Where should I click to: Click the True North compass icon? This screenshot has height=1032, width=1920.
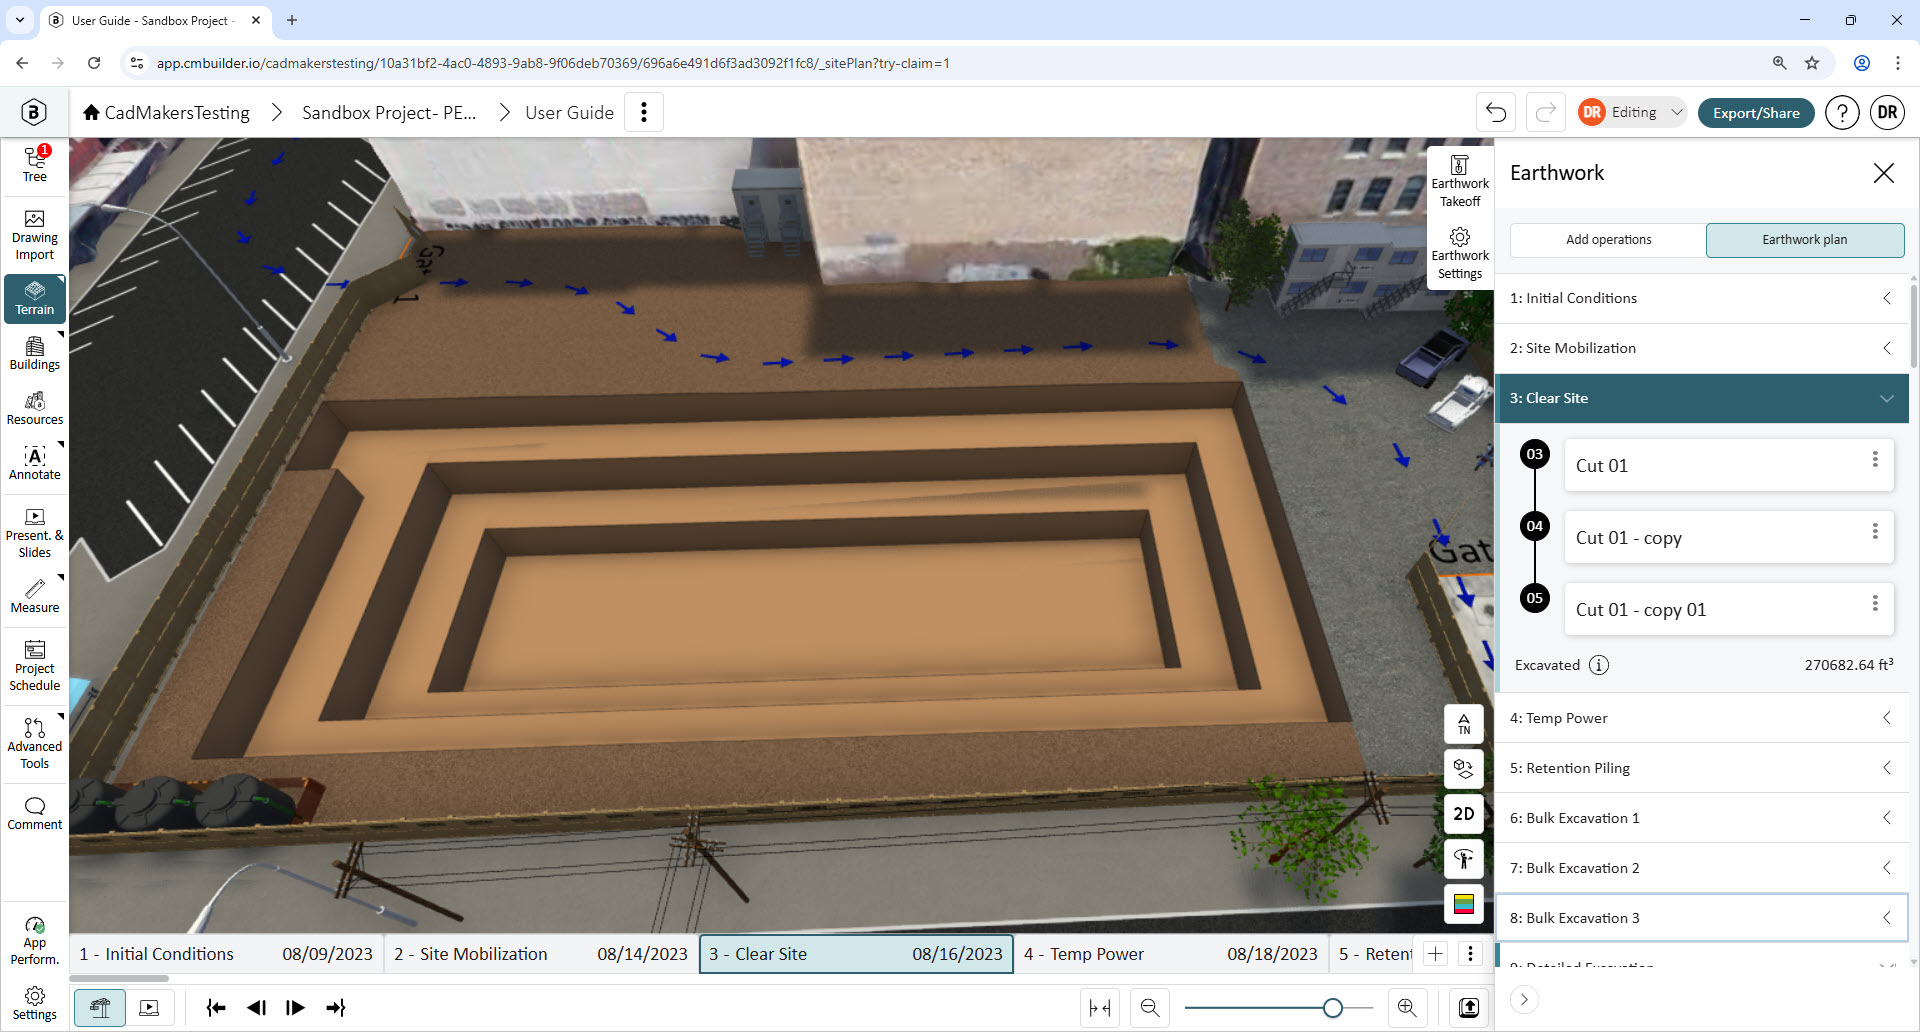1464,724
